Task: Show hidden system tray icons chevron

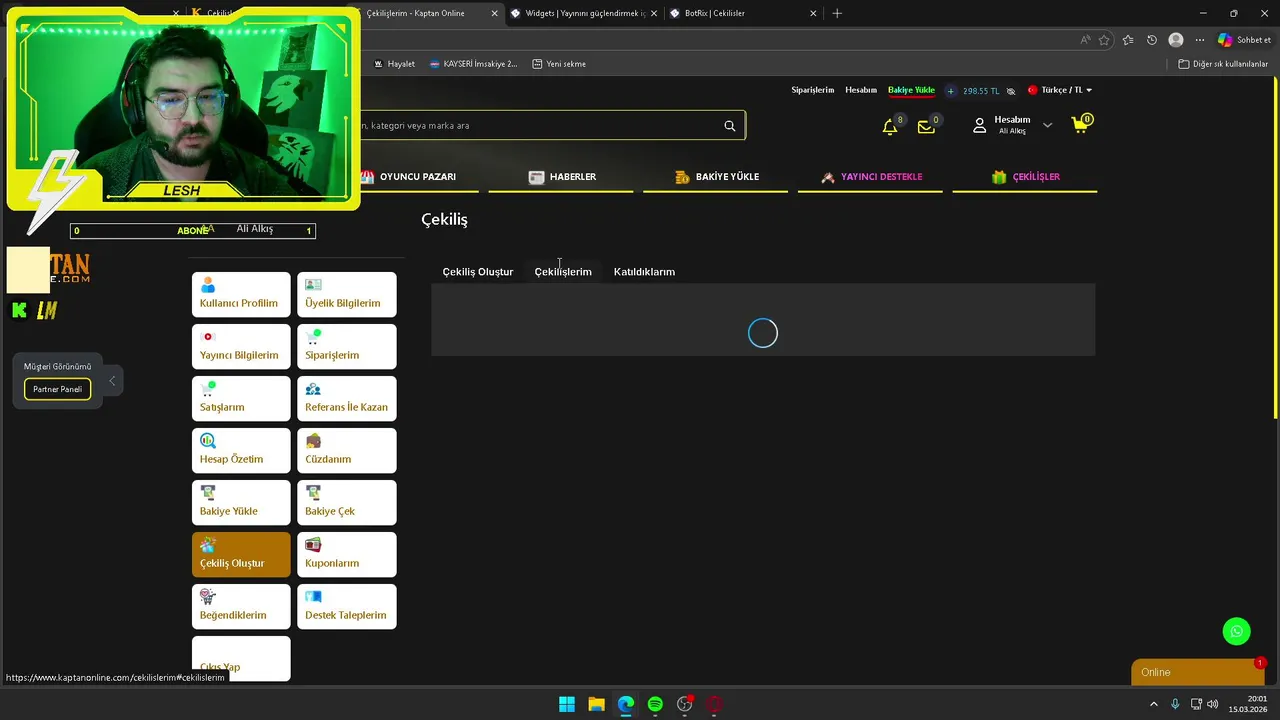Action: [1154, 704]
